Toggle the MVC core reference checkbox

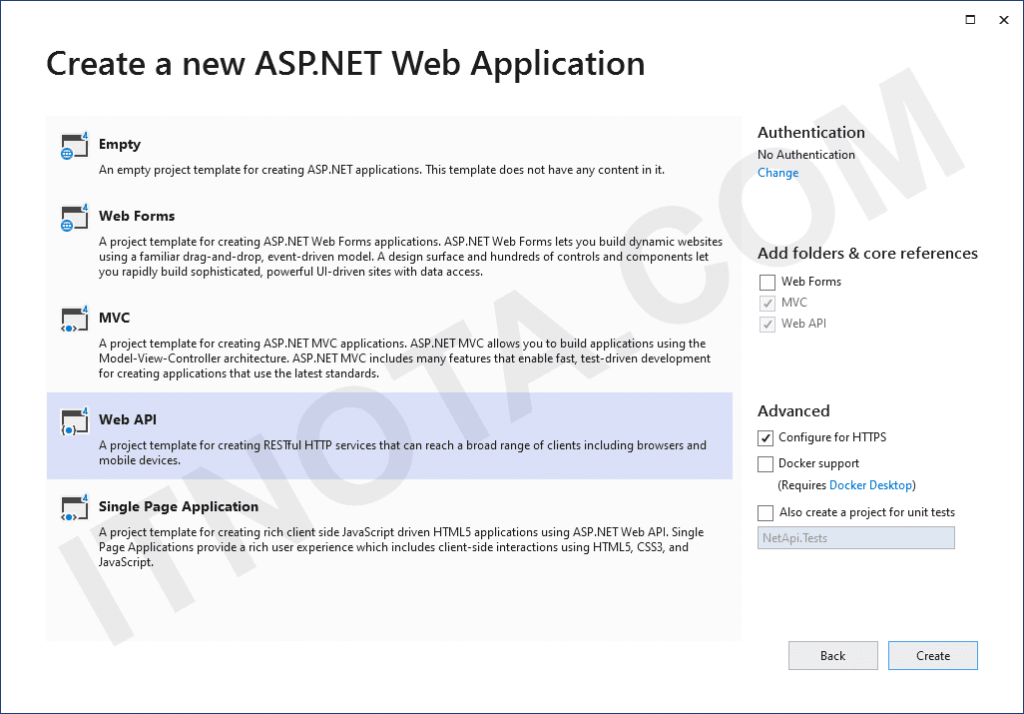(766, 302)
